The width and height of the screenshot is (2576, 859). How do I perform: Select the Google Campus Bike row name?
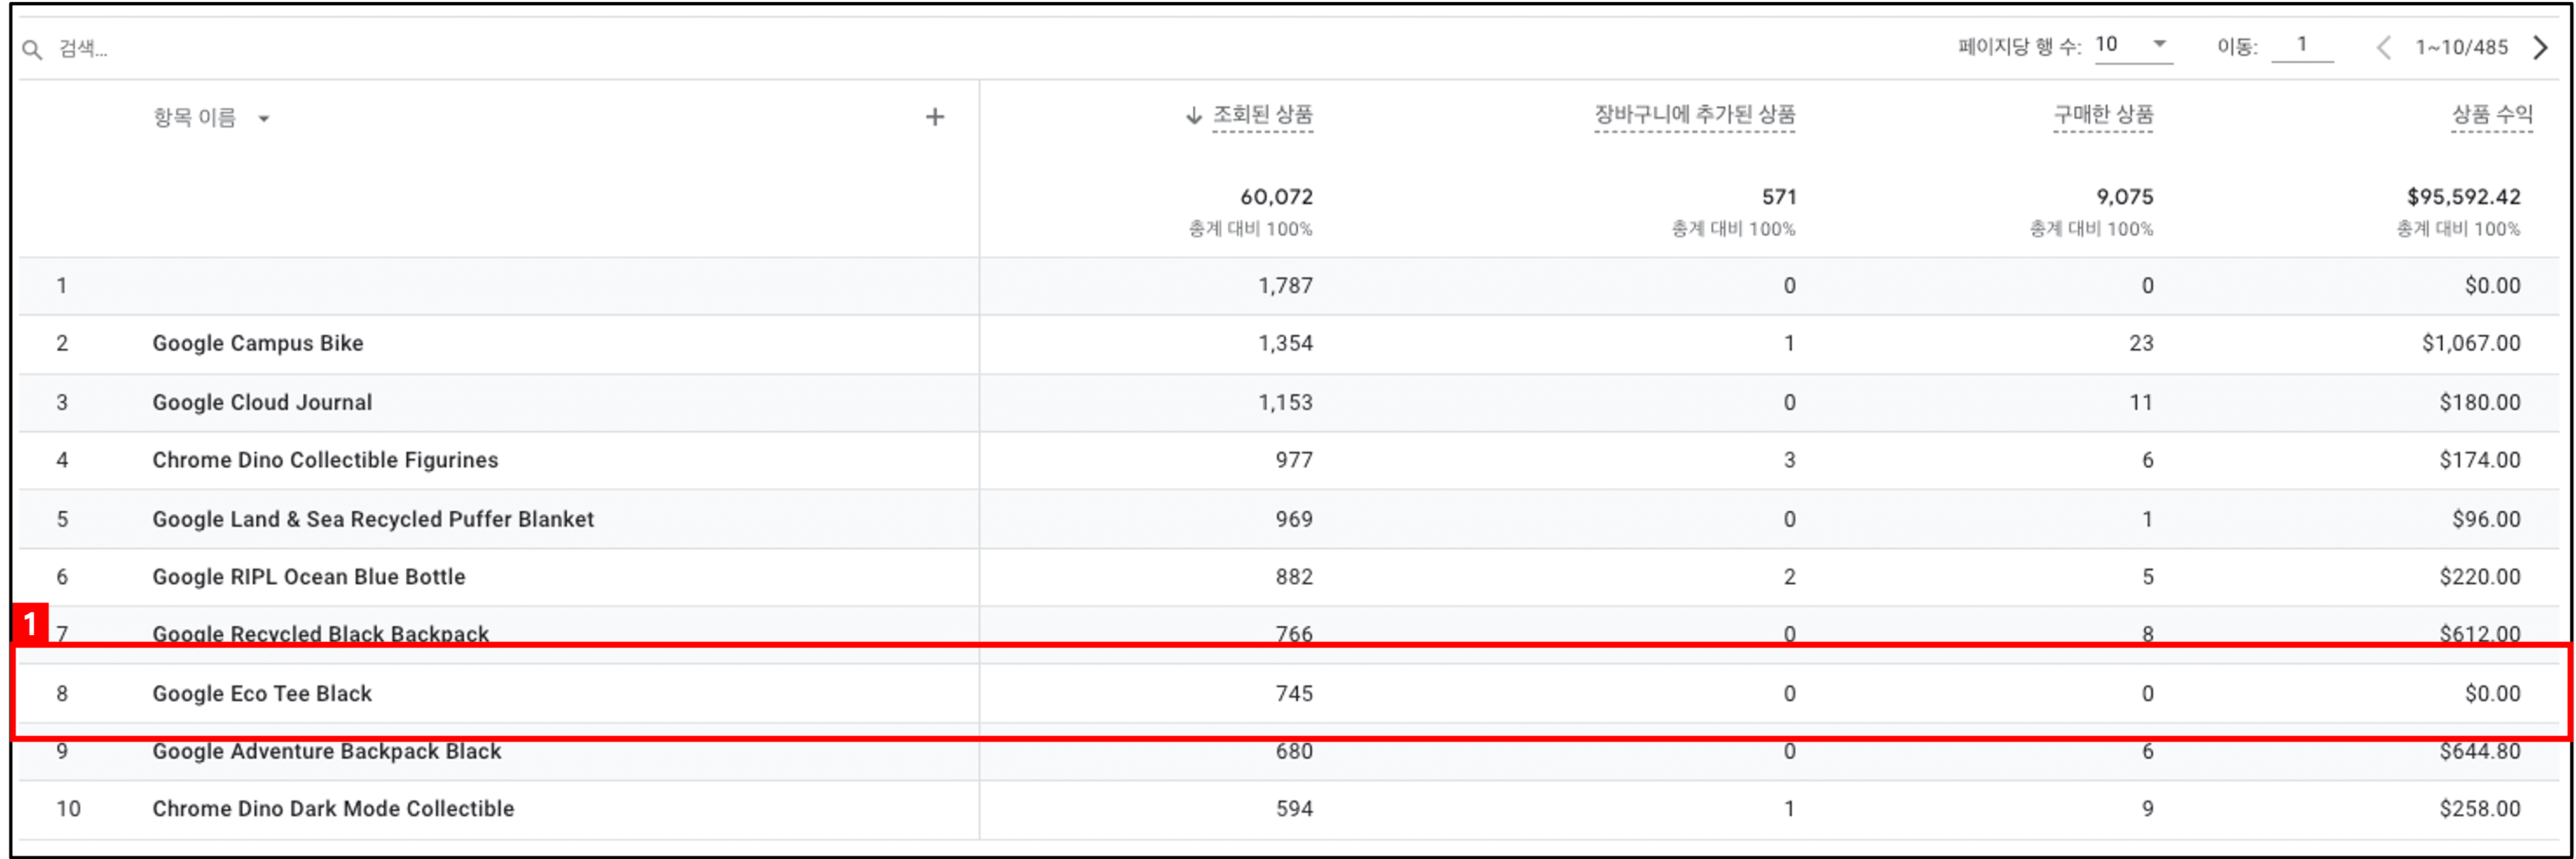(x=258, y=343)
